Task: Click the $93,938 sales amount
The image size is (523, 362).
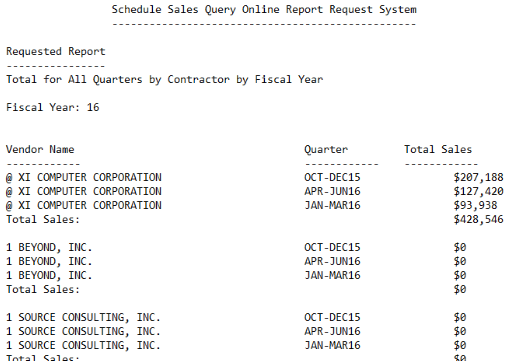Action: tap(475, 205)
